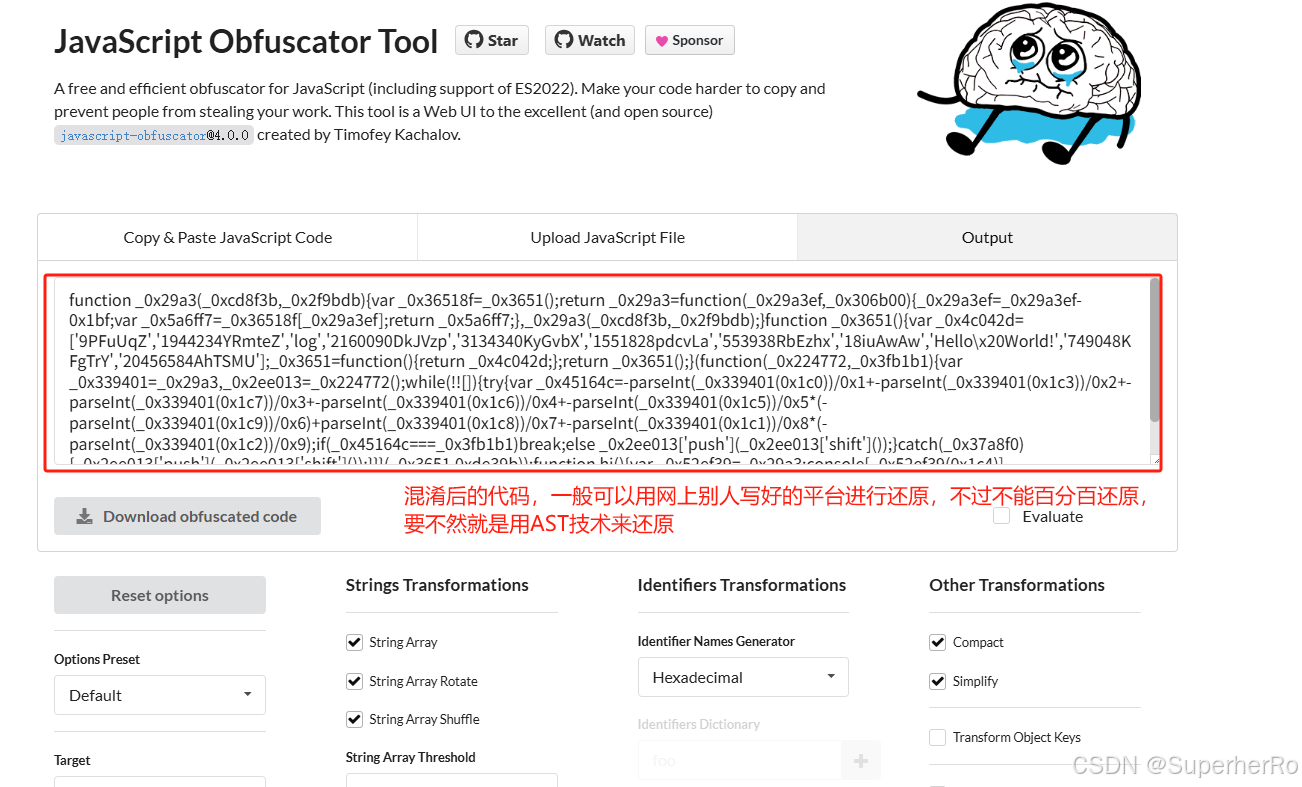Click 'Other Transformations' section heading
This screenshot has width=1302, height=787.
pos(1017,585)
